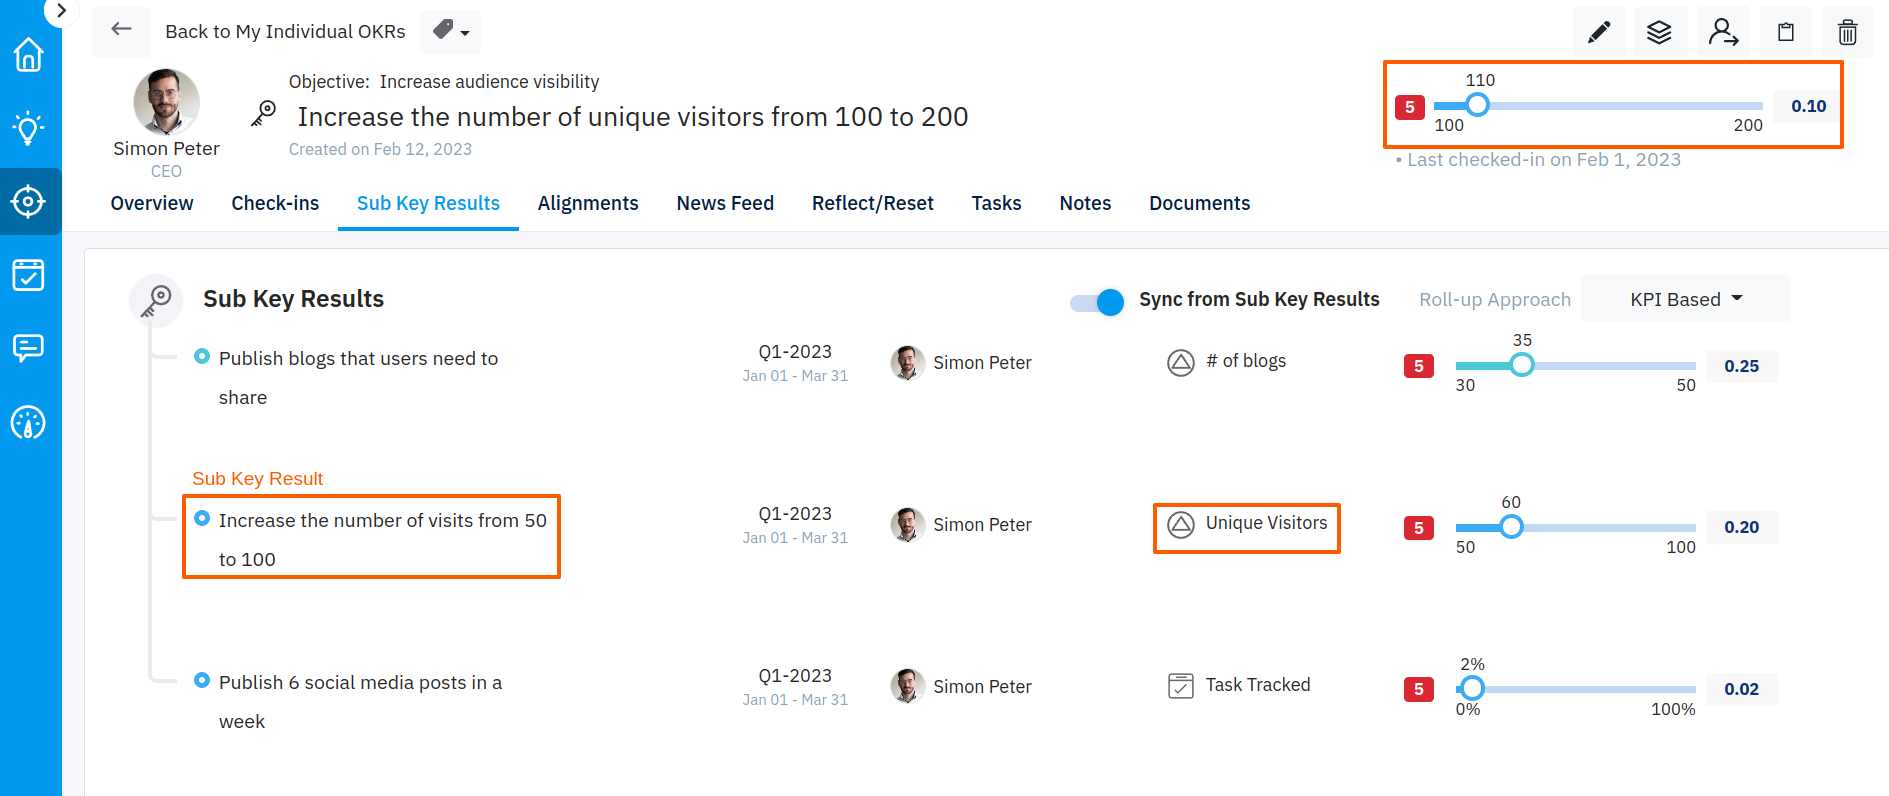
Task: Click the trash delete icon
Action: [1847, 33]
